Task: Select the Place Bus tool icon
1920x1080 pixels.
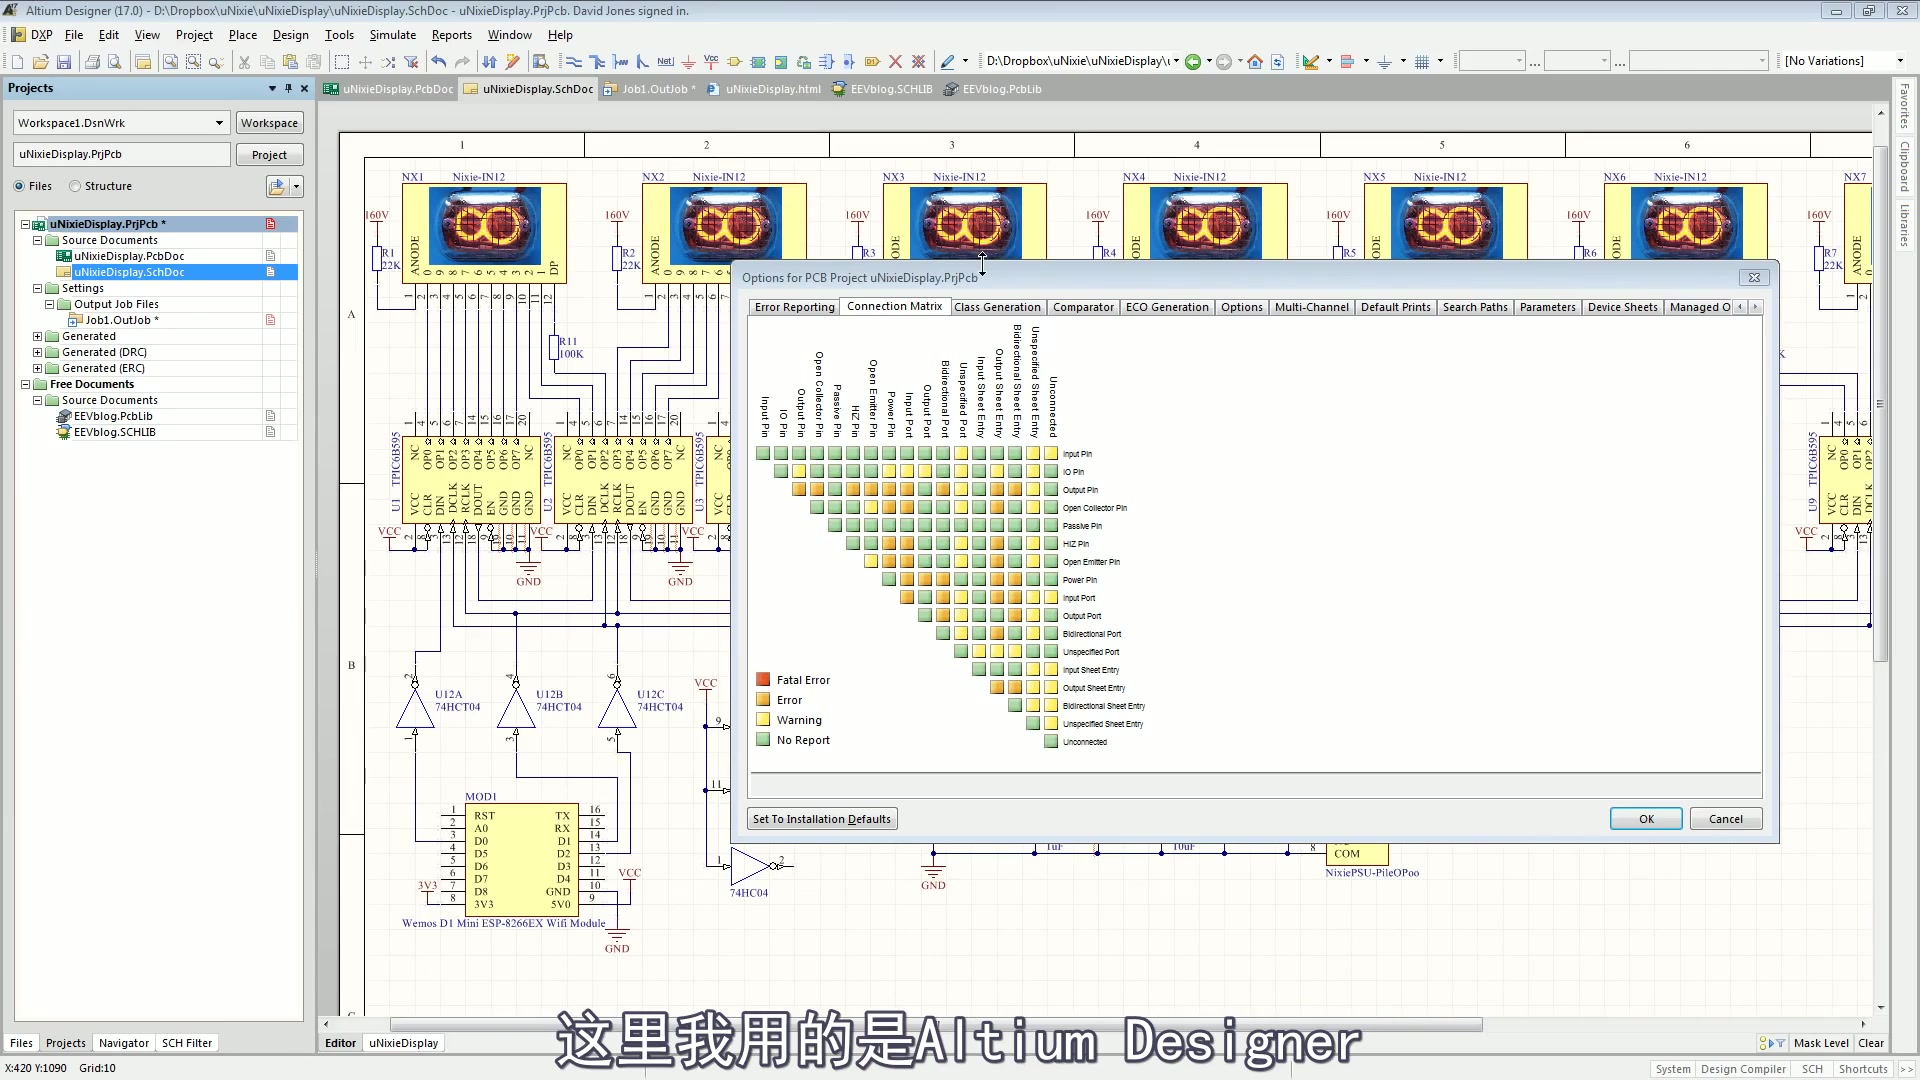Action: click(597, 62)
